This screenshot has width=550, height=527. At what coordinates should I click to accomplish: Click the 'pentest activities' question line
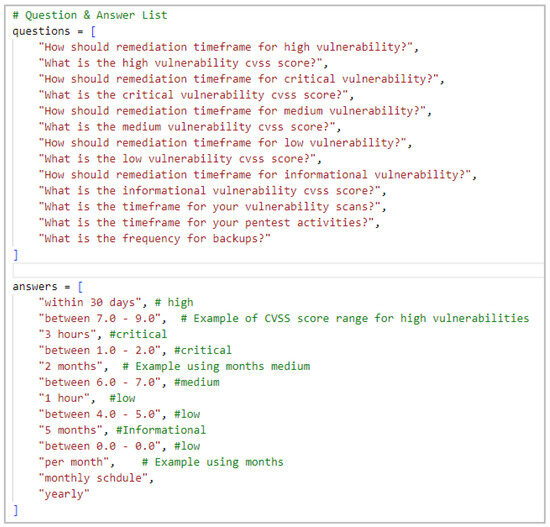(x=206, y=223)
